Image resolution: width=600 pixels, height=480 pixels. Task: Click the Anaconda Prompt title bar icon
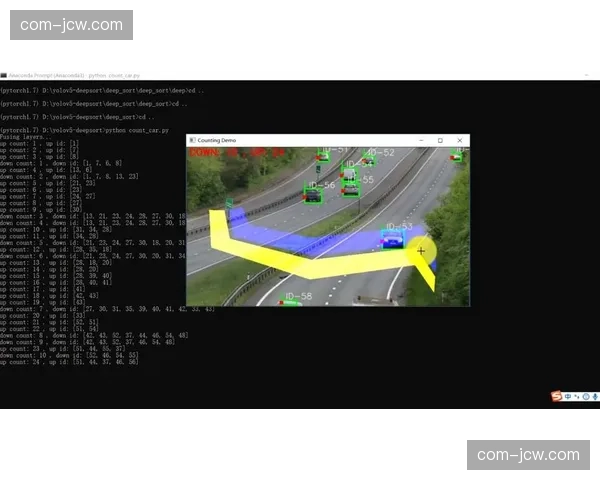tap(3, 75)
